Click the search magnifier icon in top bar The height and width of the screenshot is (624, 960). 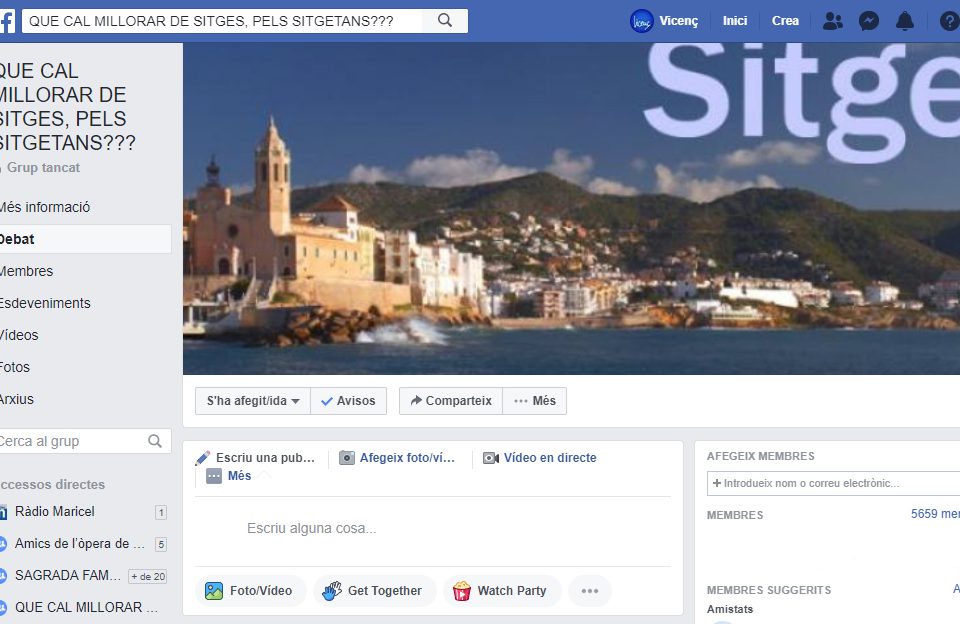445,20
